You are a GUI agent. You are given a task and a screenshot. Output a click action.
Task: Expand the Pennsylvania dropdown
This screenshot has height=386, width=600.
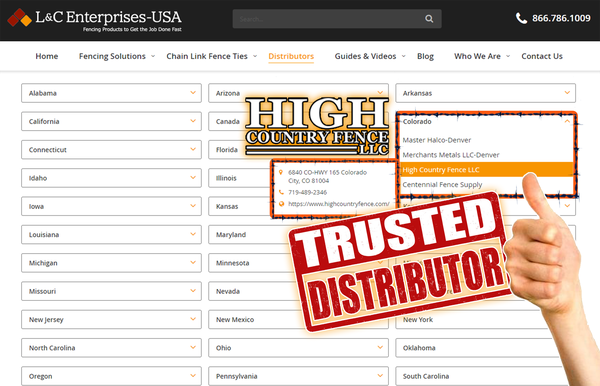298,376
